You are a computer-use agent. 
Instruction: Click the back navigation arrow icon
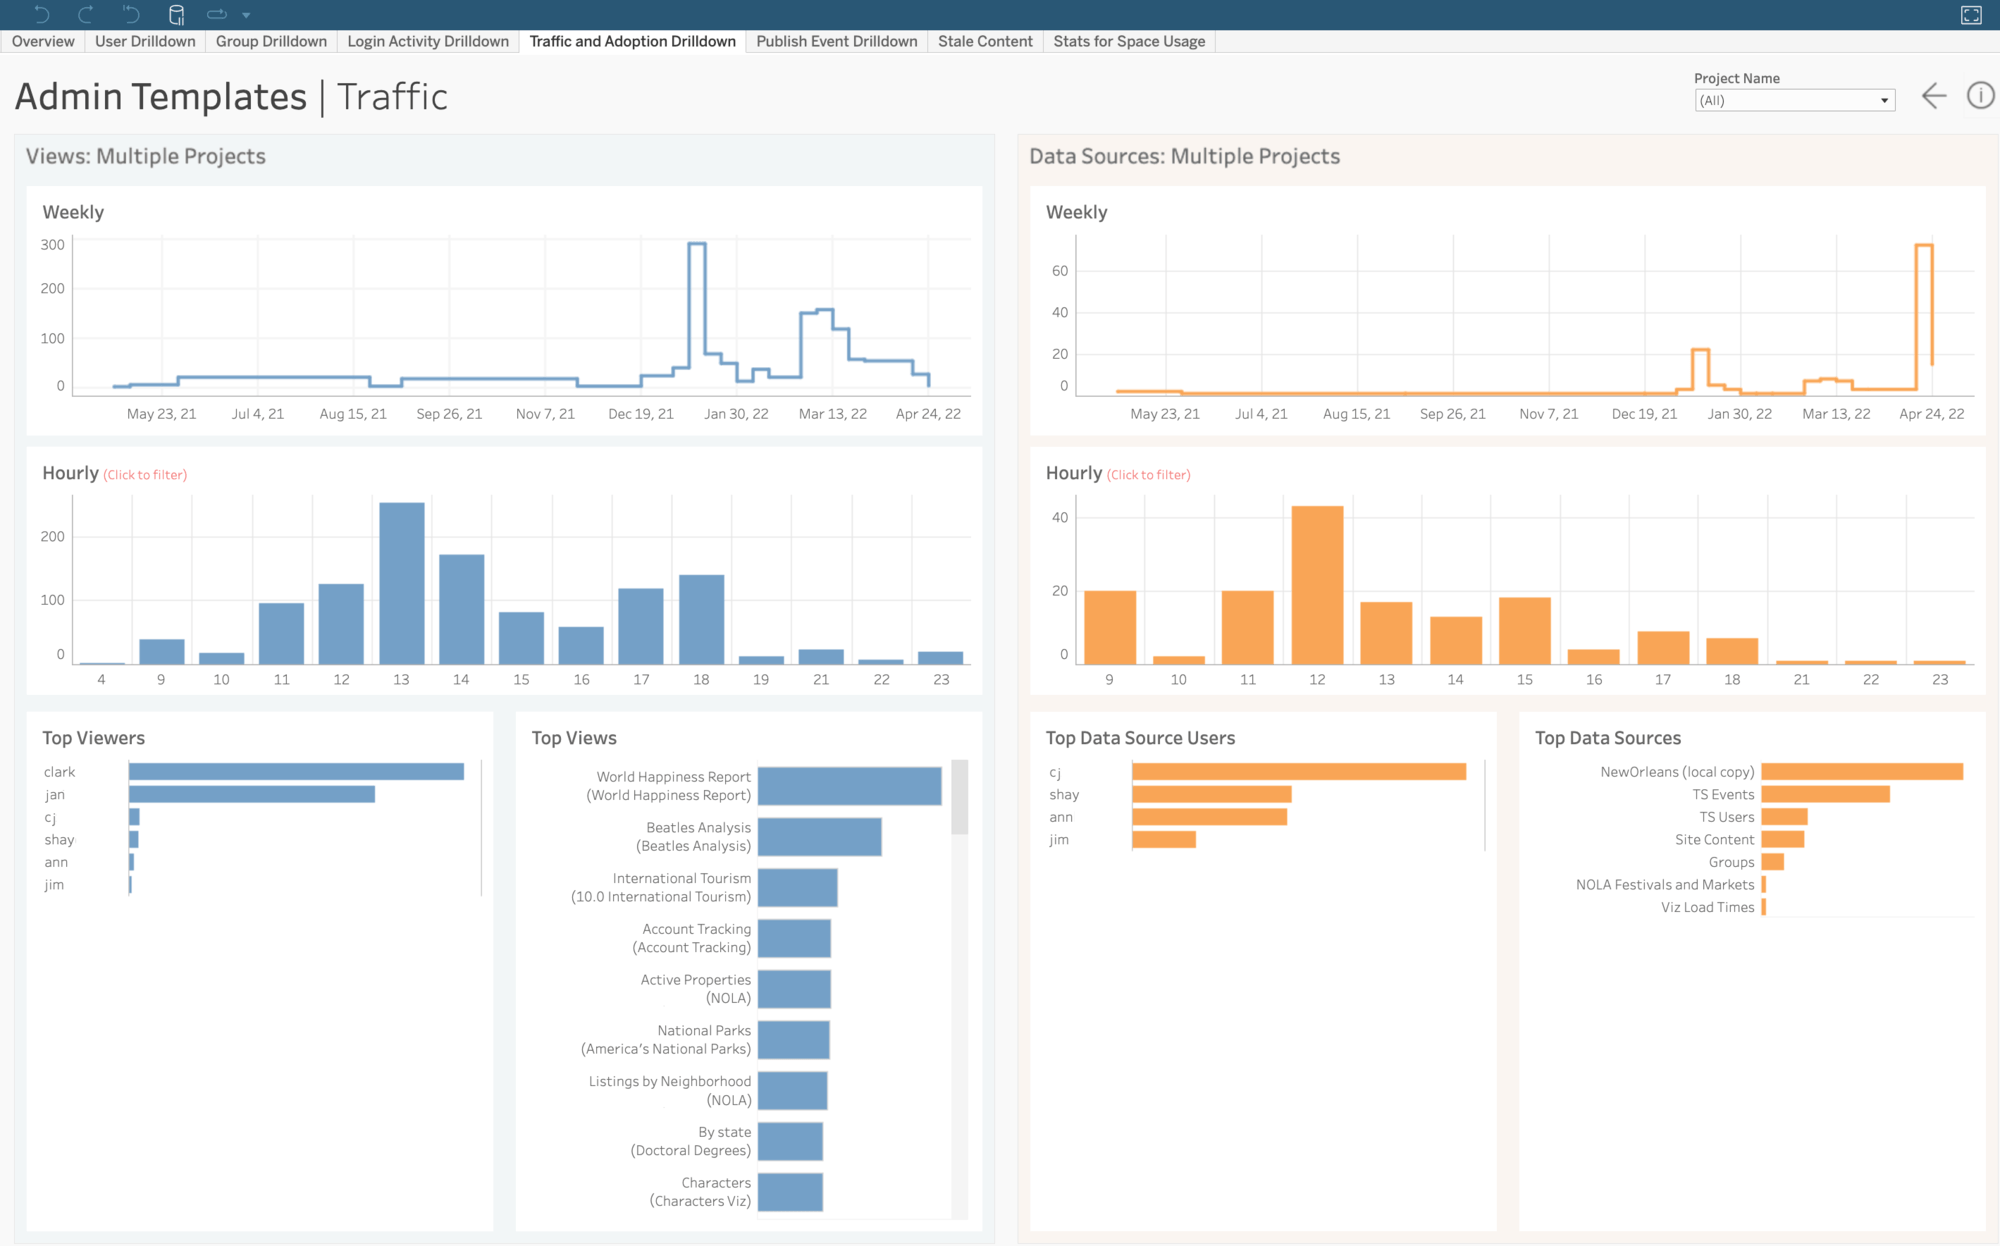click(1934, 96)
